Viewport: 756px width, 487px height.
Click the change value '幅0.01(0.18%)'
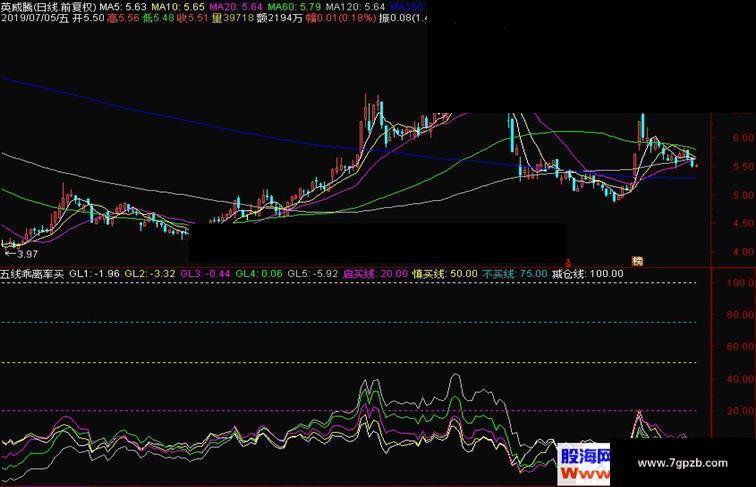341,18
